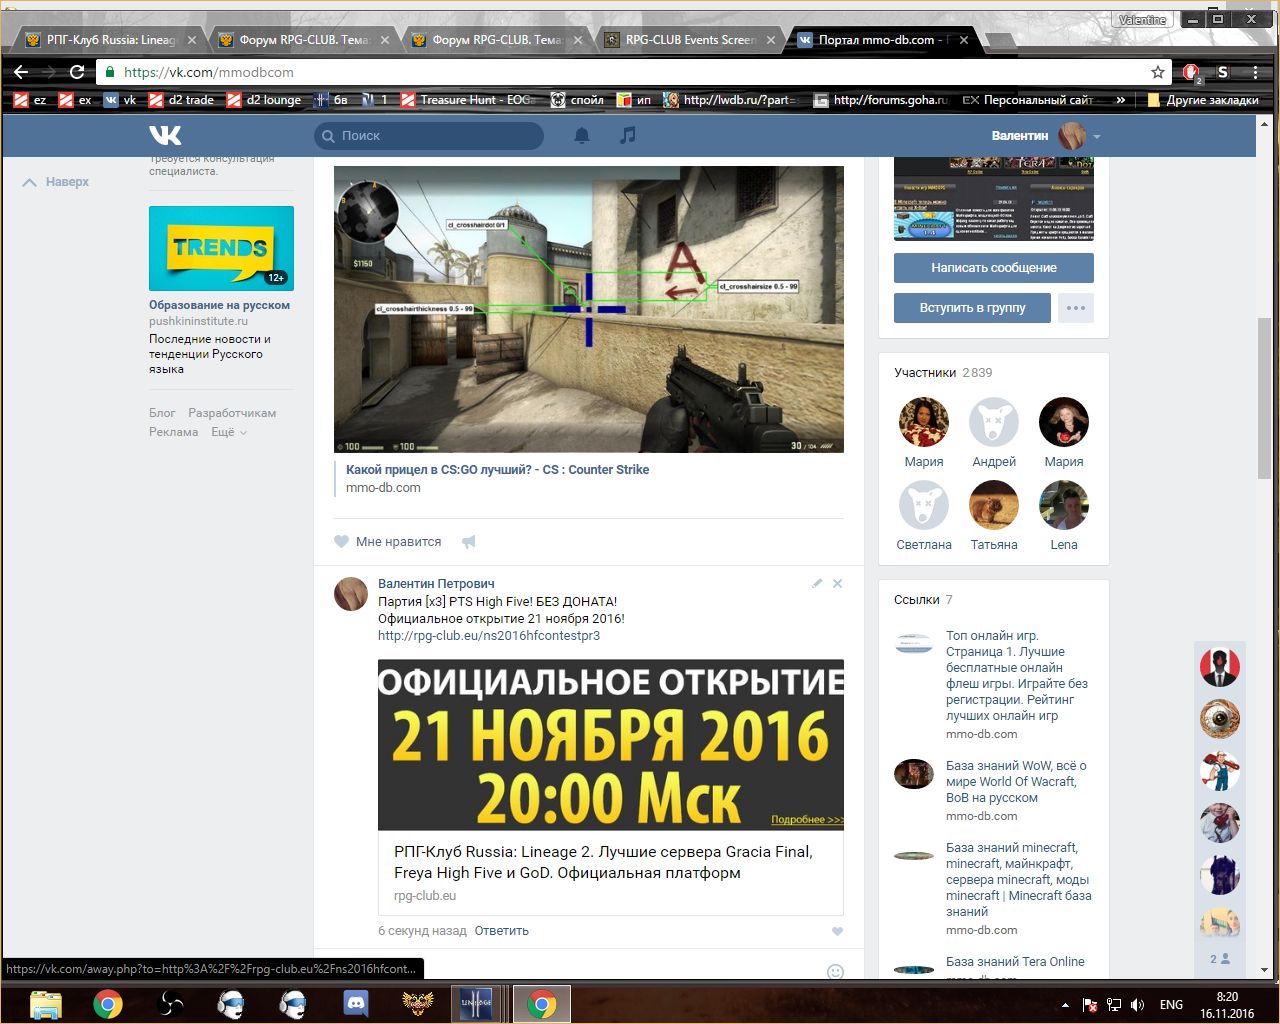
Task: Open the Chrome three-dot menu
Action: [1256, 72]
